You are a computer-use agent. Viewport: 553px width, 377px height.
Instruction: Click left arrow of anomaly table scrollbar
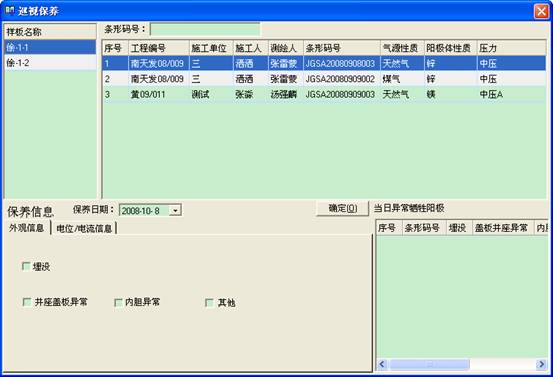tap(382, 364)
